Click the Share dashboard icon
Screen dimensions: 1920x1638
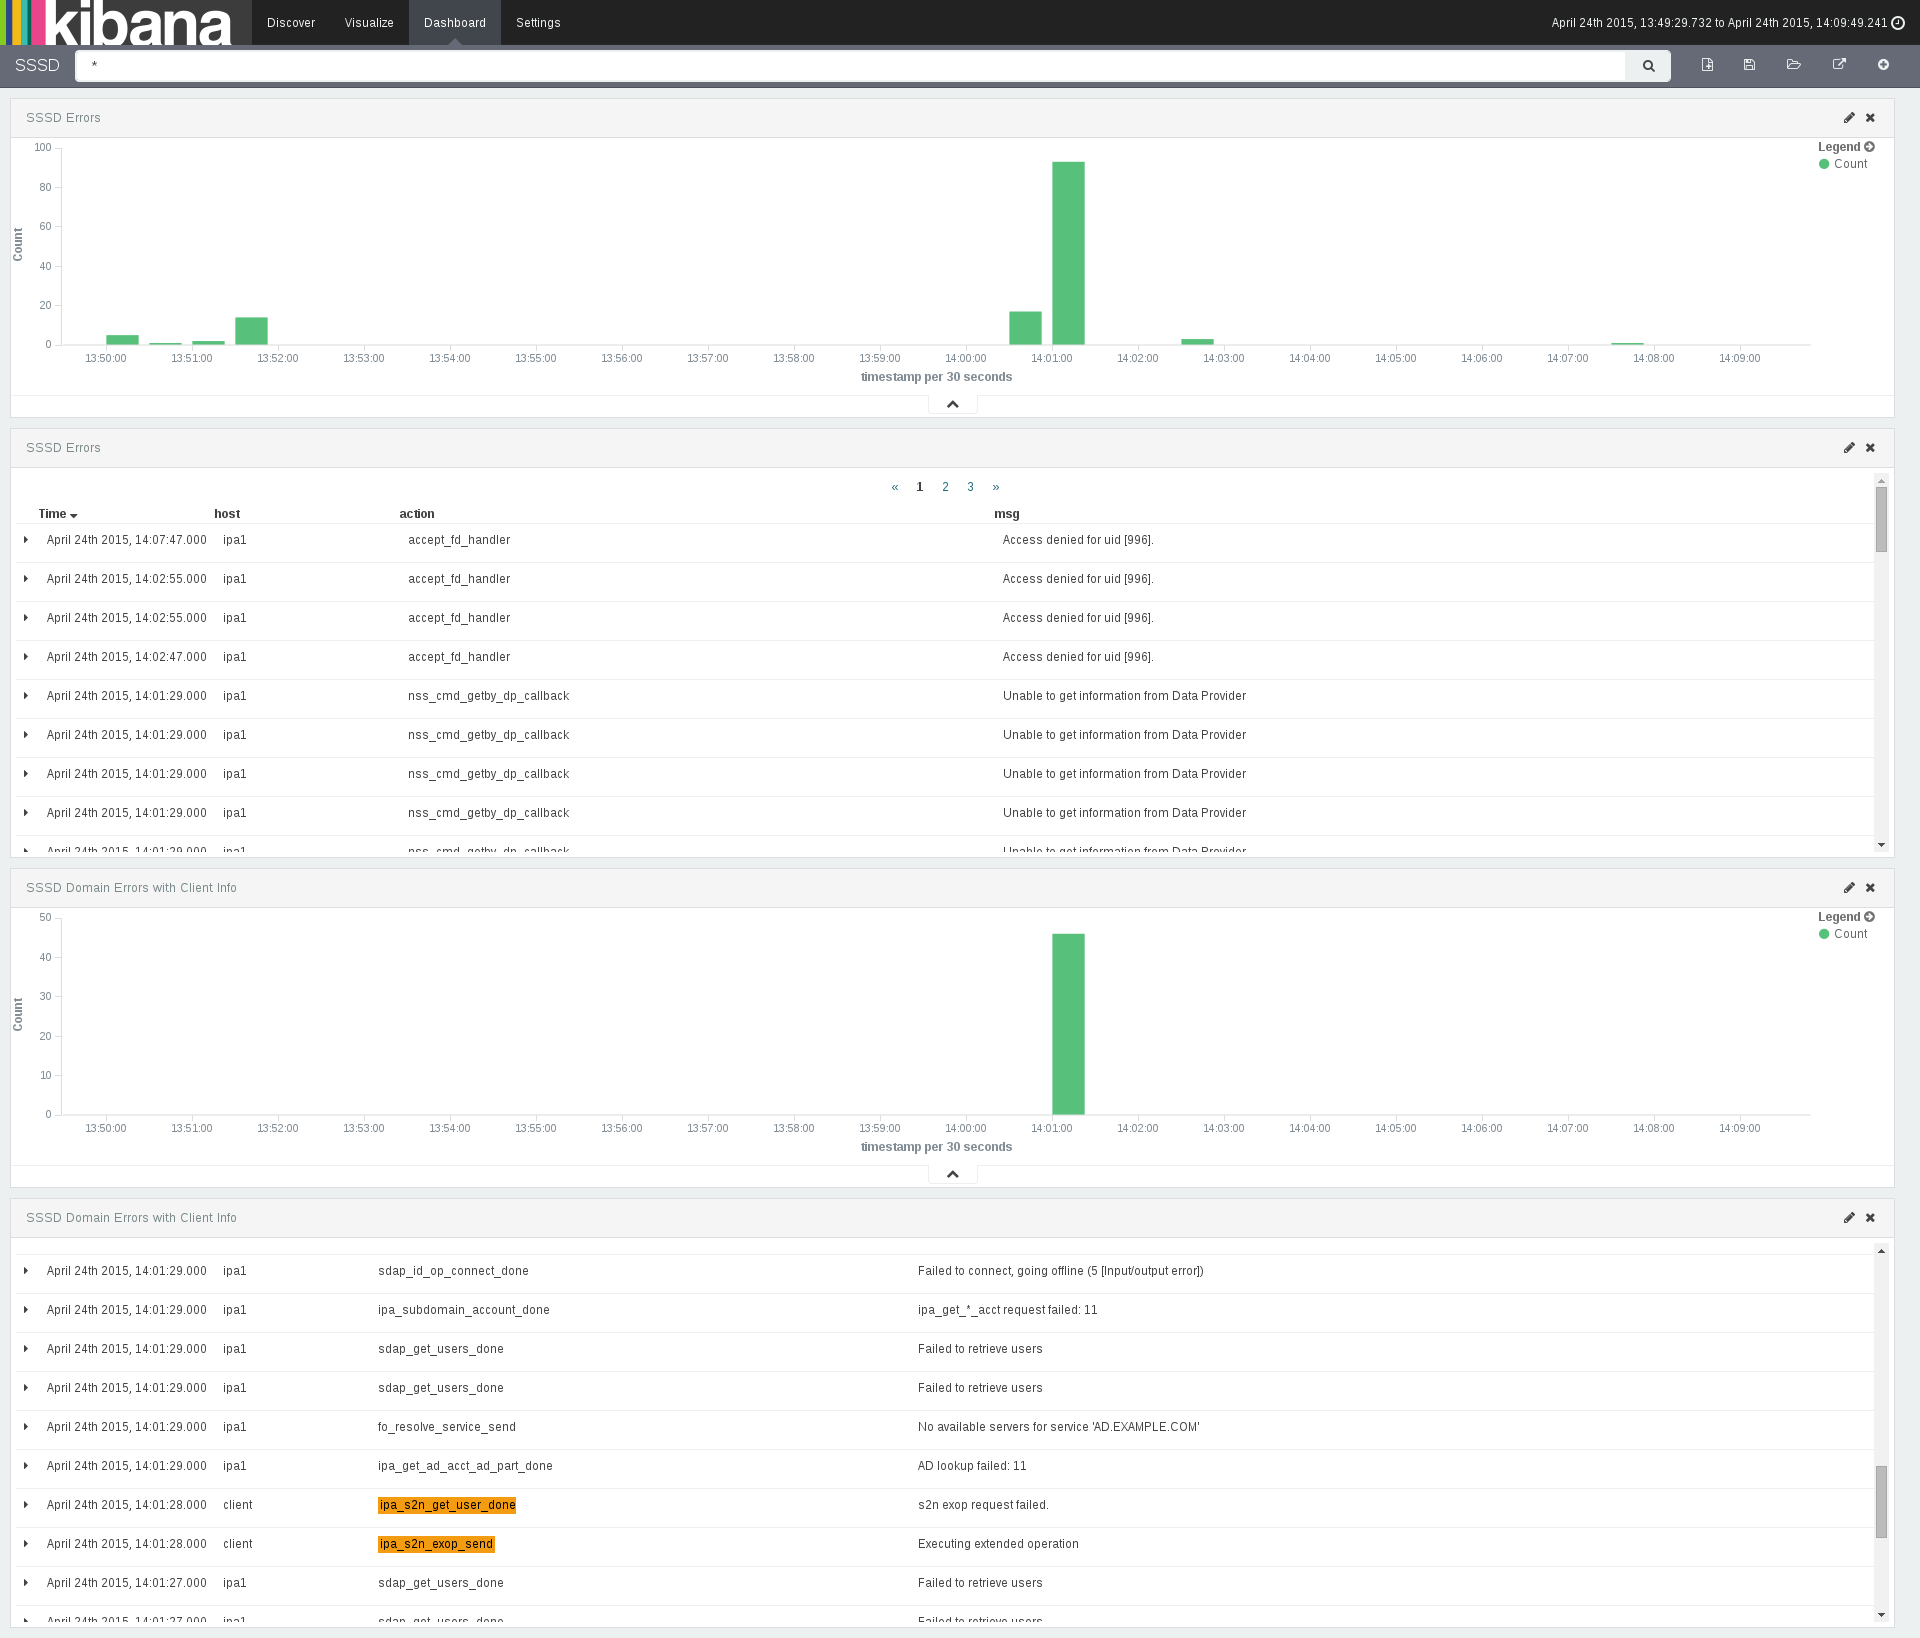point(1838,65)
